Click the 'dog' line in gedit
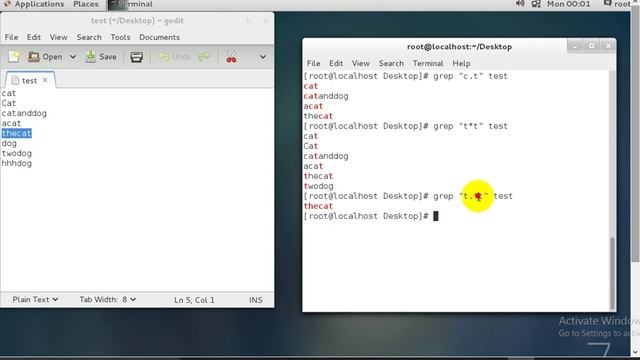The height and width of the screenshot is (360, 640). coord(9,143)
